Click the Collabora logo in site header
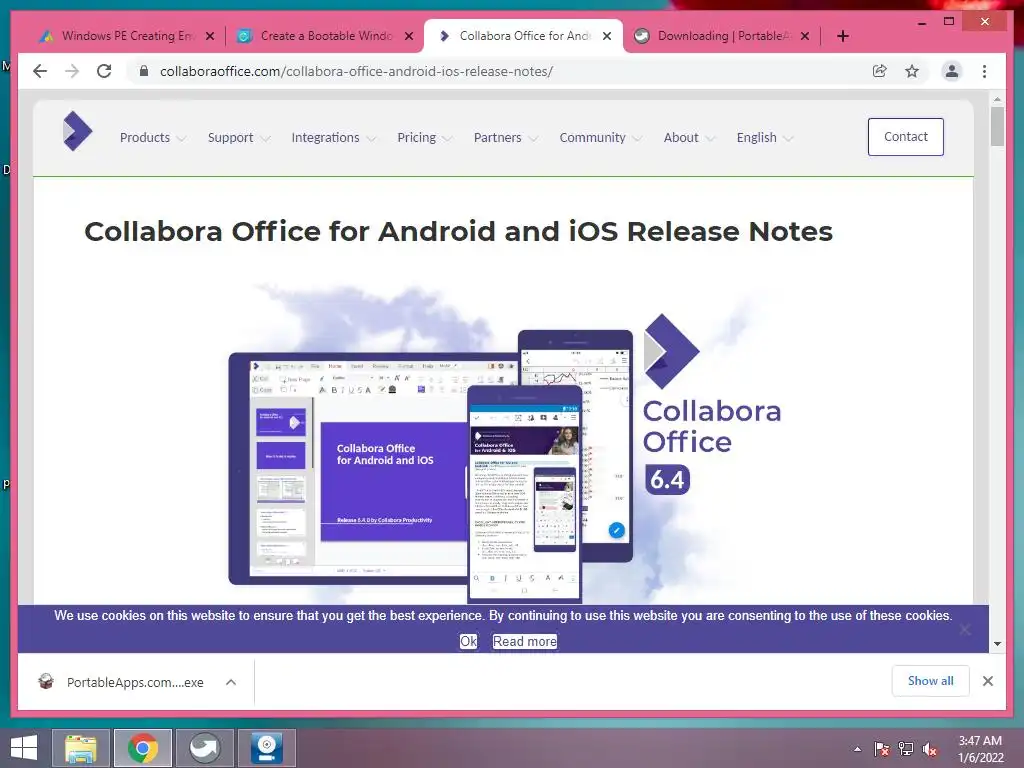This screenshot has height=768, width=1024. (77, 131)
